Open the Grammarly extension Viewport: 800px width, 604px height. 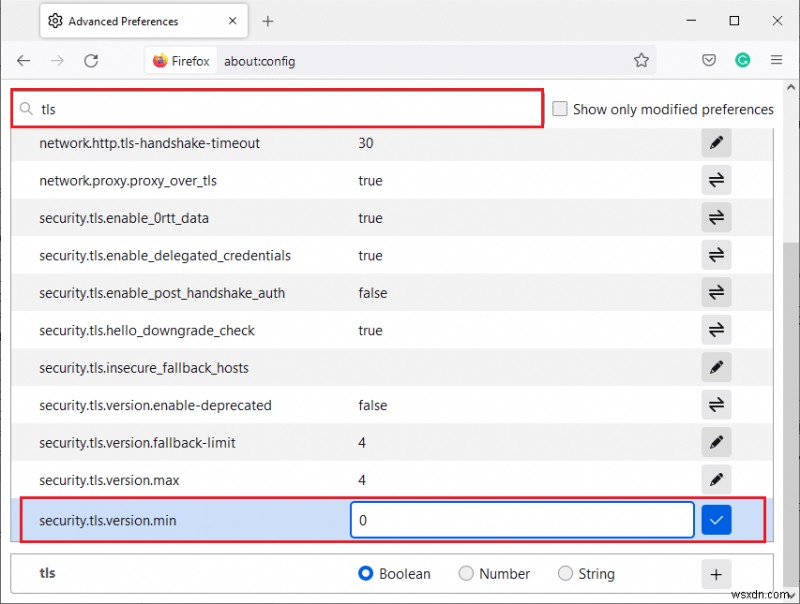point(743,60)
